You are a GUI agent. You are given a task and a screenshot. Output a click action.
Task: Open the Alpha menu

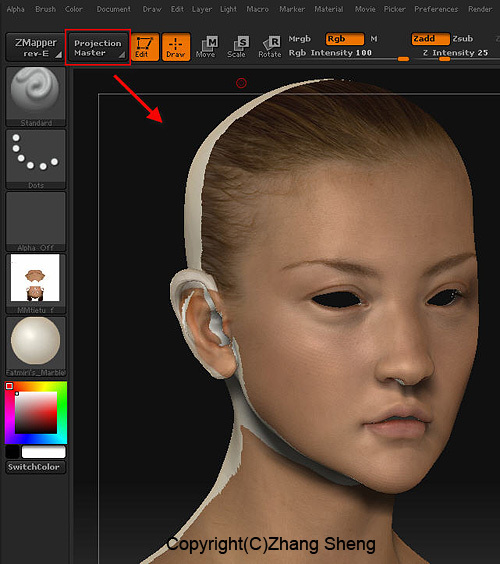(x=15, y=9)
